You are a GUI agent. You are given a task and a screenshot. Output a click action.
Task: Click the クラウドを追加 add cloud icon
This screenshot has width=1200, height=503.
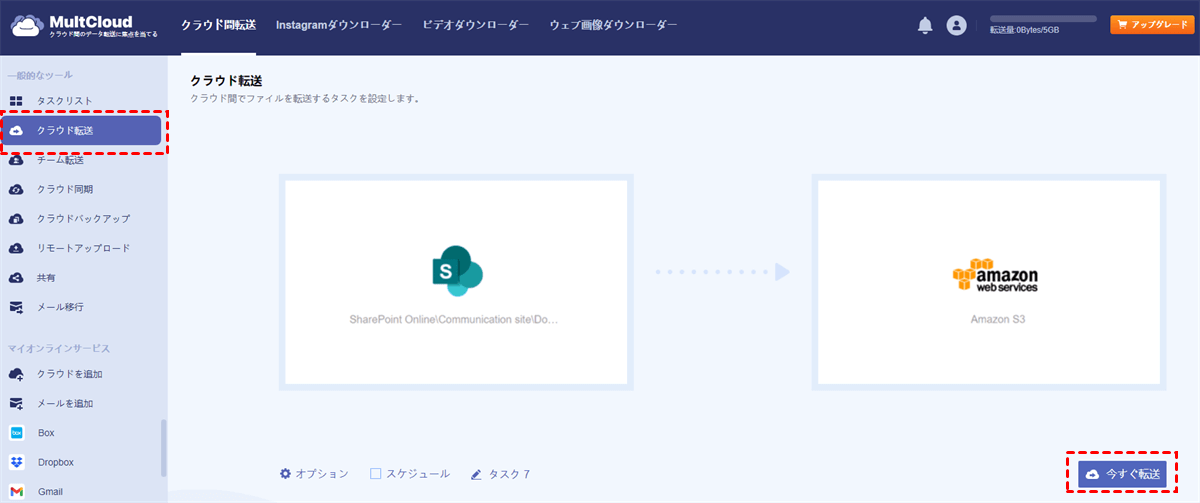click(x=16, y=374)
